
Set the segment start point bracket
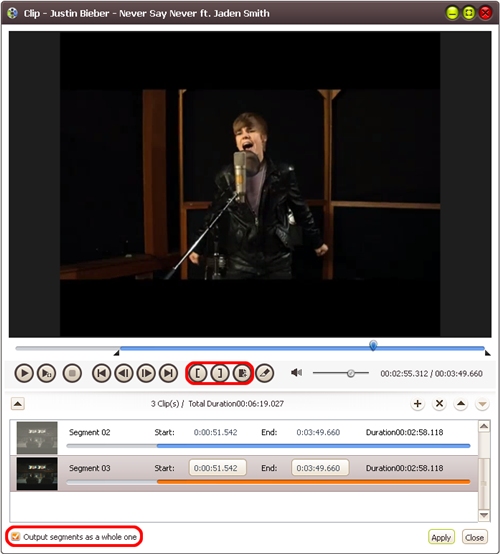pyautogui.click(x=198, y=373)
